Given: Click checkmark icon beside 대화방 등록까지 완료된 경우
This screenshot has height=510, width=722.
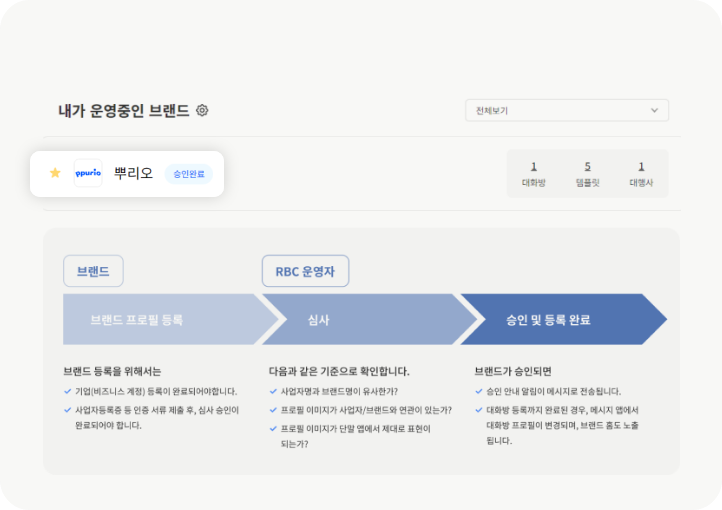Looking at the screenshot, I should (479, 410).
